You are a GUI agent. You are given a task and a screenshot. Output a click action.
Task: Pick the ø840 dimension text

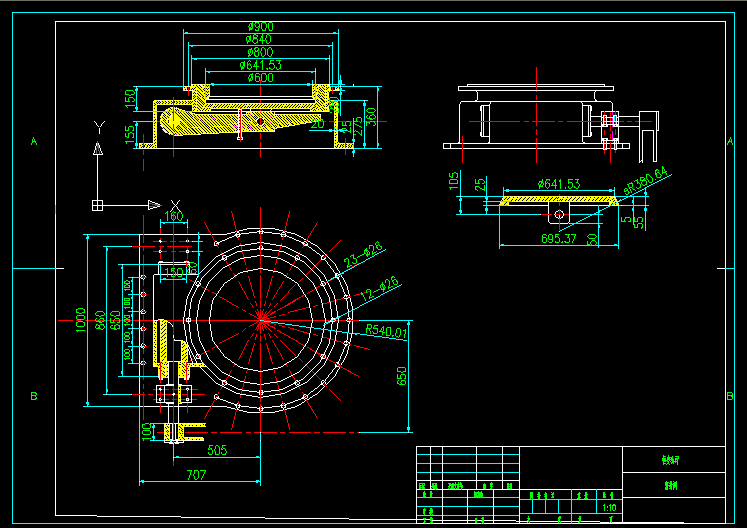pos(260,39)
